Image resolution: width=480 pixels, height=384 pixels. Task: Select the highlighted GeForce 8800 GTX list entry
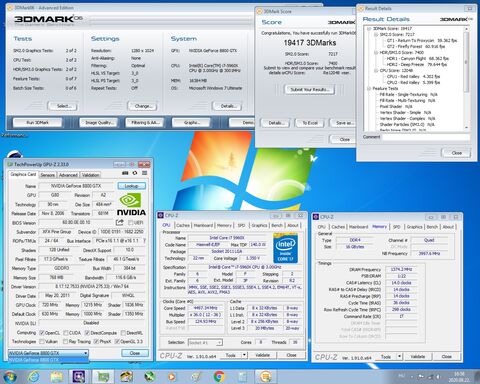pyautogui.click(x=48, y=360)
